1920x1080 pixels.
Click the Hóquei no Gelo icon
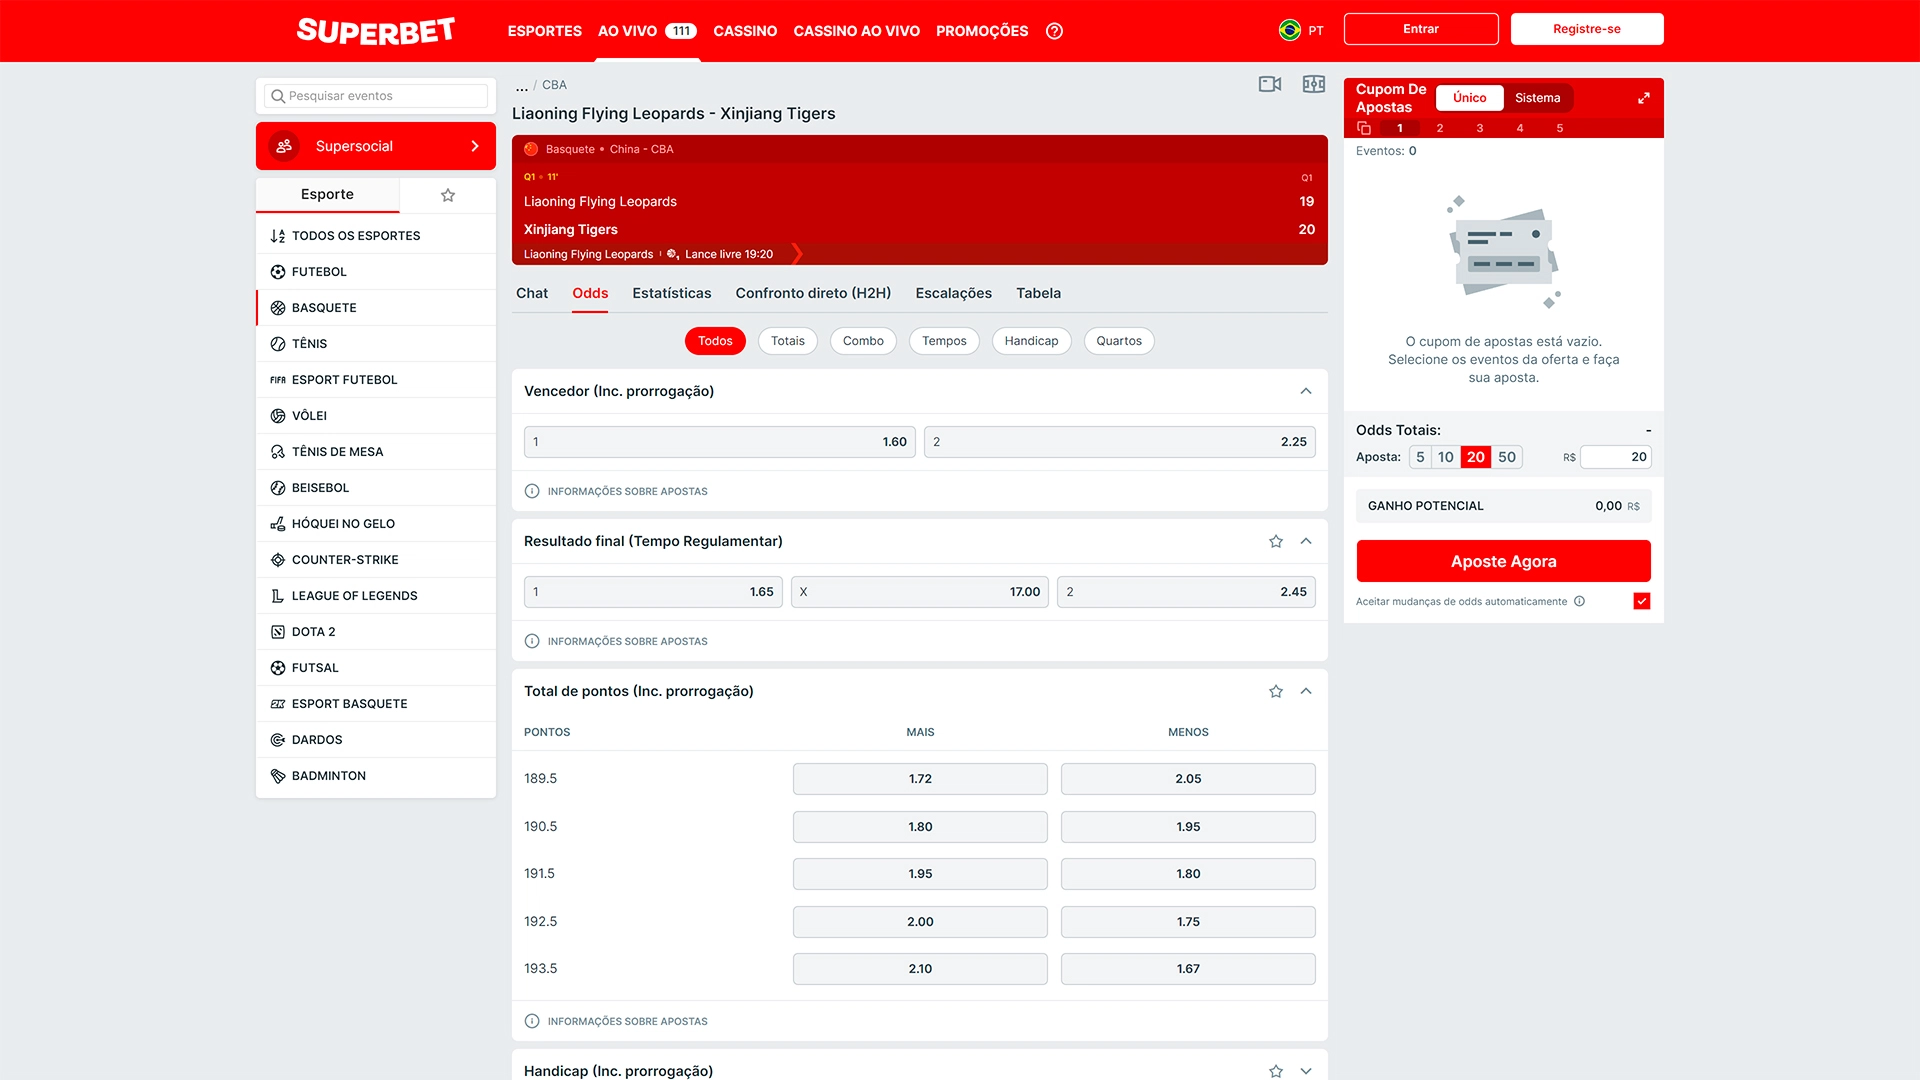tap(278, 524)
